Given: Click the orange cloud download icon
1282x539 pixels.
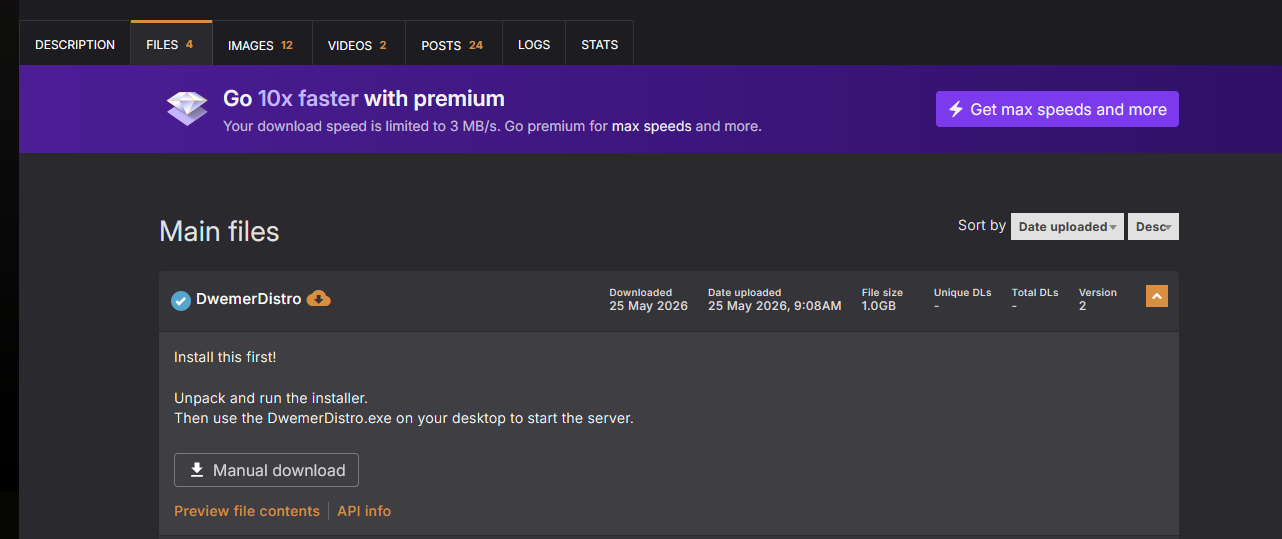Looking at the screenshot, I should click(319, 298).
